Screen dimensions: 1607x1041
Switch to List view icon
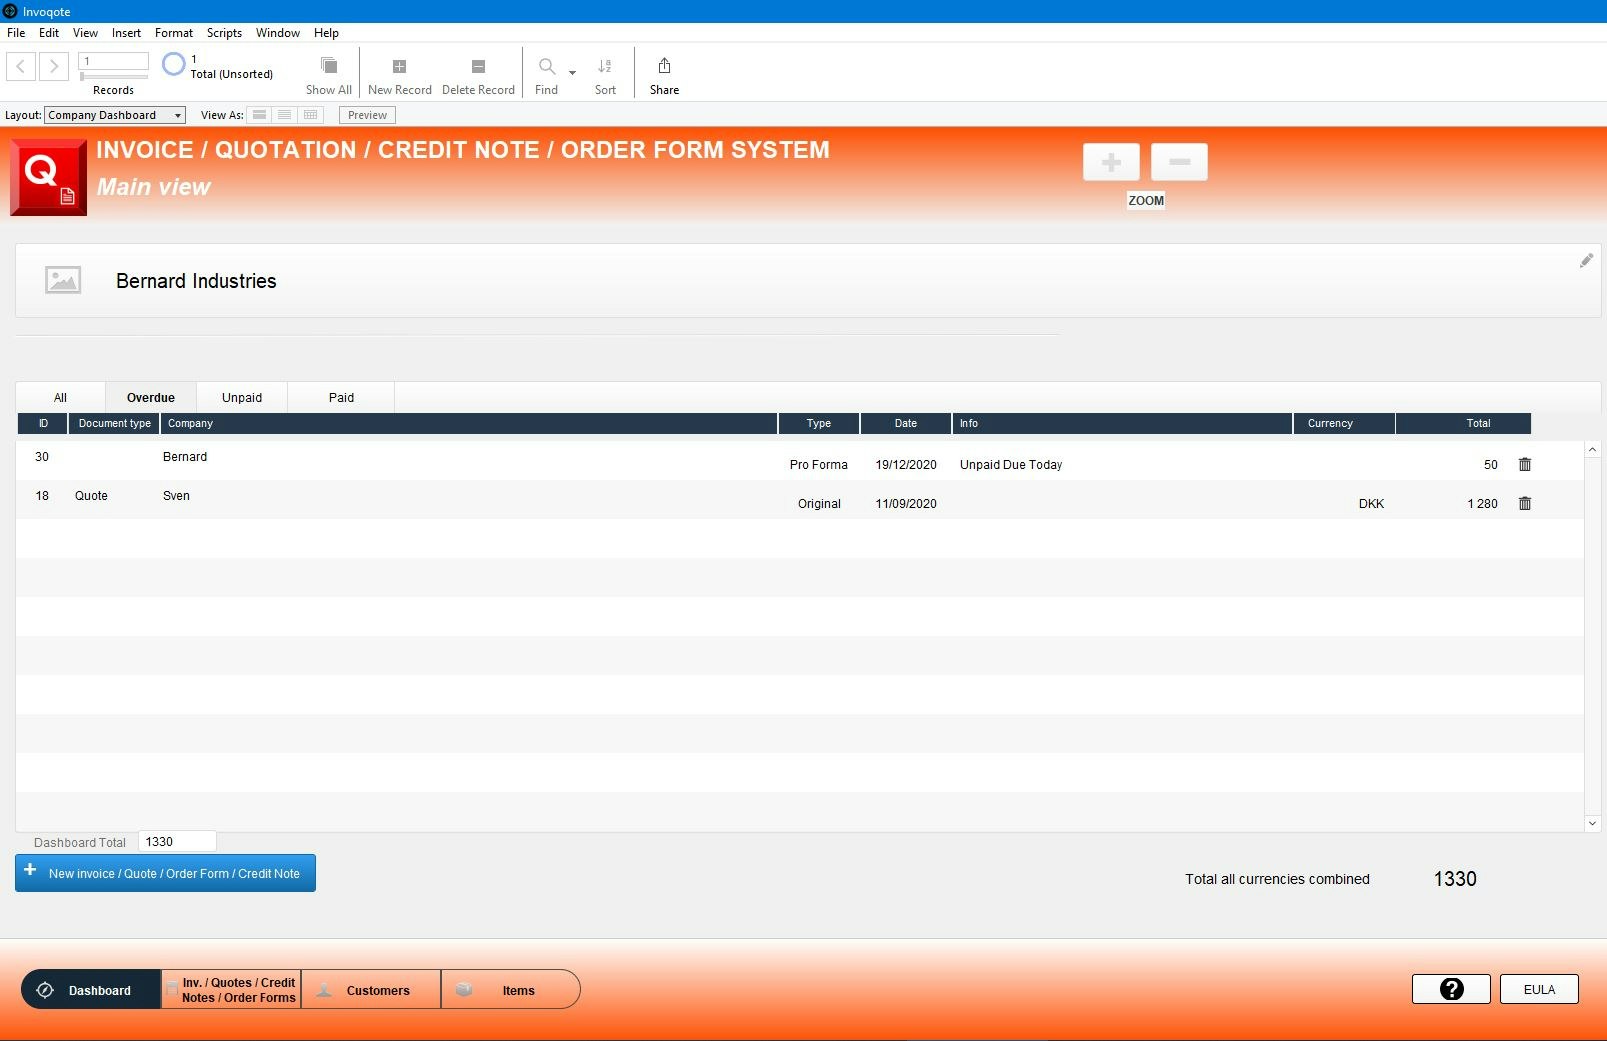(285, 115)
